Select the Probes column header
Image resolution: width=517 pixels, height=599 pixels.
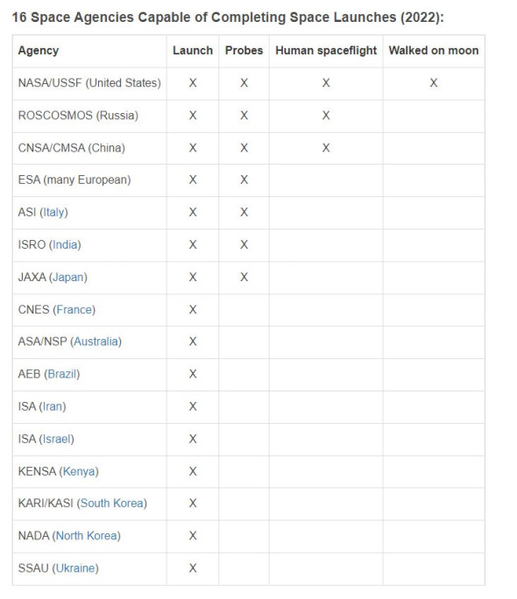point(244,50)
